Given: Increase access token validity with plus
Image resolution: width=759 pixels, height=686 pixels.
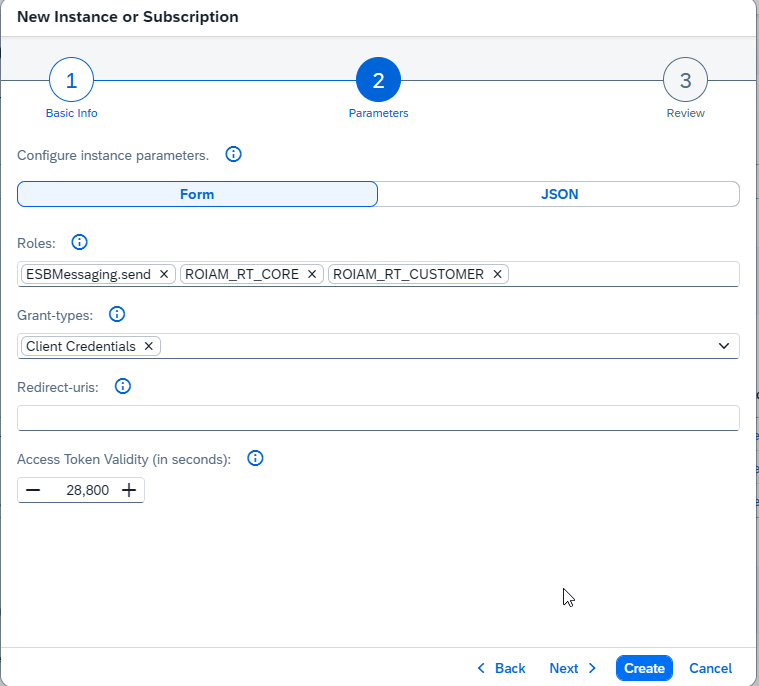Looking at the screenshot, I should tap(129, 490).
